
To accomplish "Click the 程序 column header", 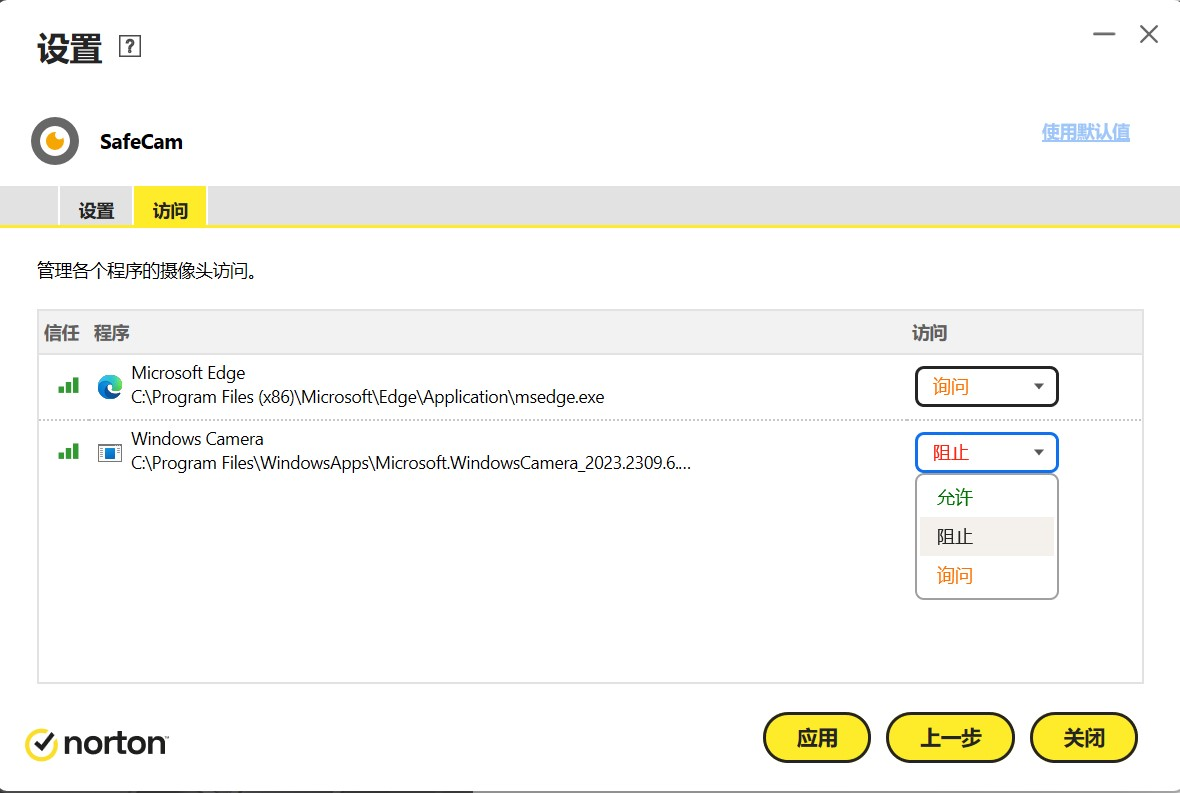I will tap(112, 333).
